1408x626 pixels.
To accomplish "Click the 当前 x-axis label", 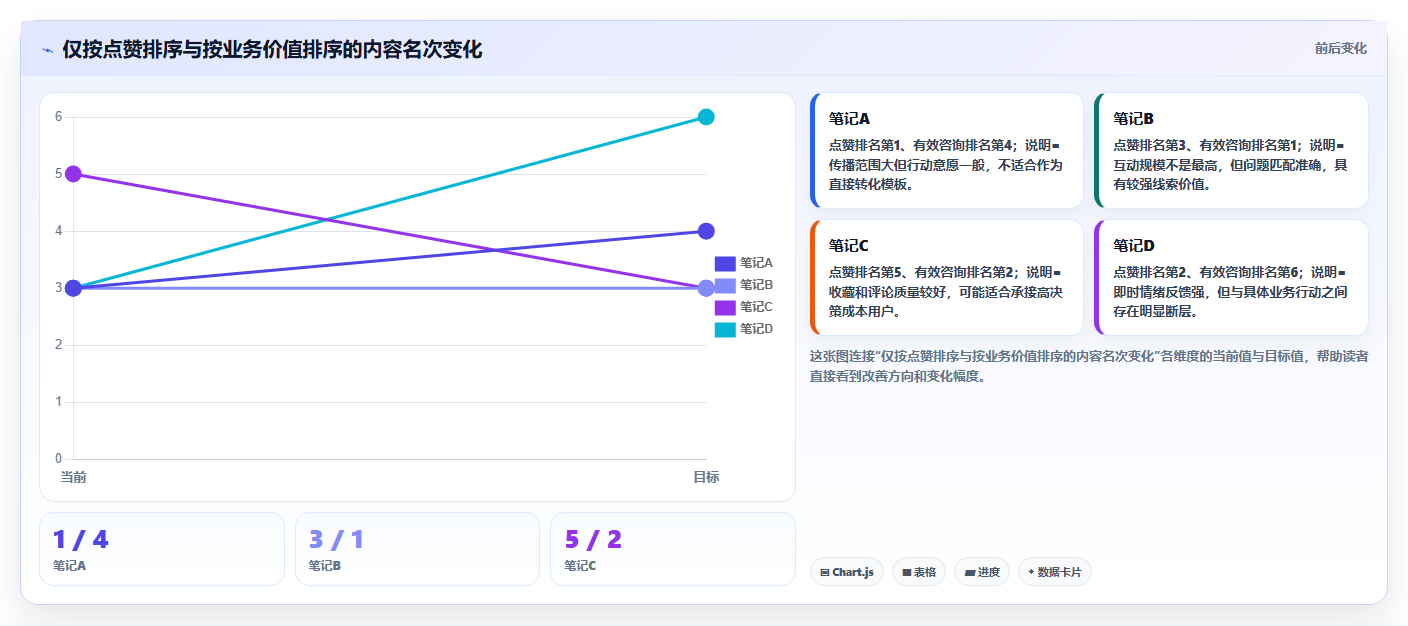I will (x=73, y=477).
